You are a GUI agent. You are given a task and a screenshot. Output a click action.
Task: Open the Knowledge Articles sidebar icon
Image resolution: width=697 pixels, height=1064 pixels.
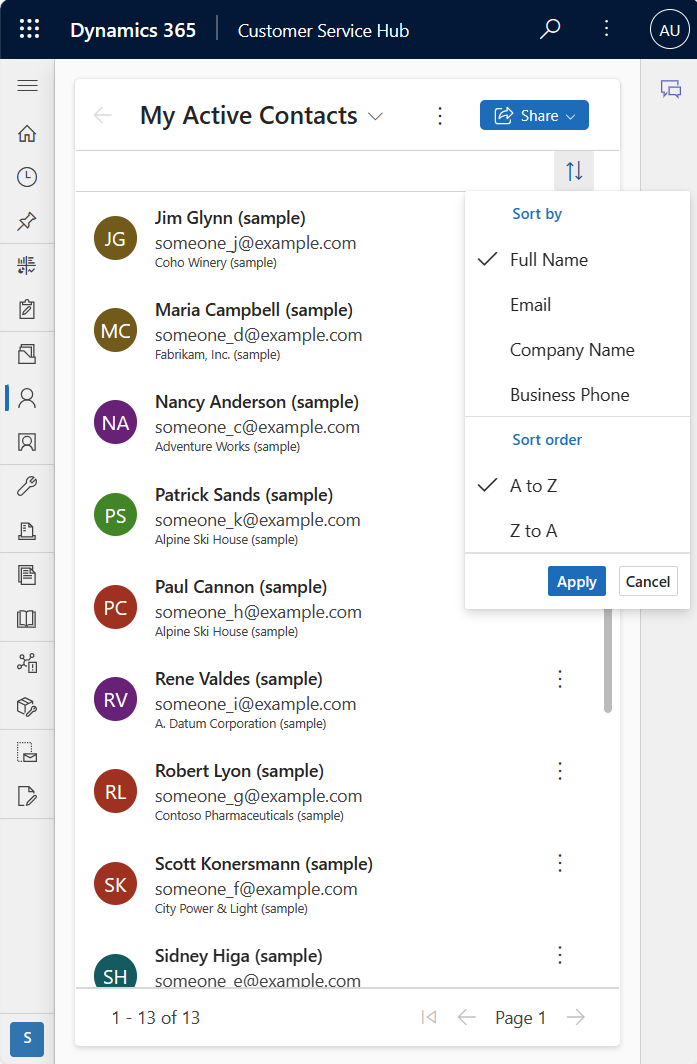[27, 575]
